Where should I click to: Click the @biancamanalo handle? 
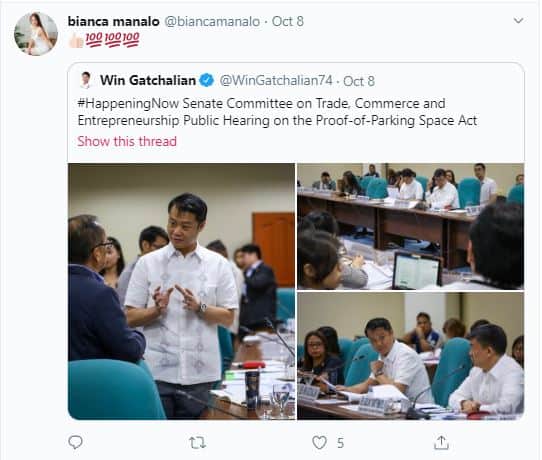click(212, 21)
